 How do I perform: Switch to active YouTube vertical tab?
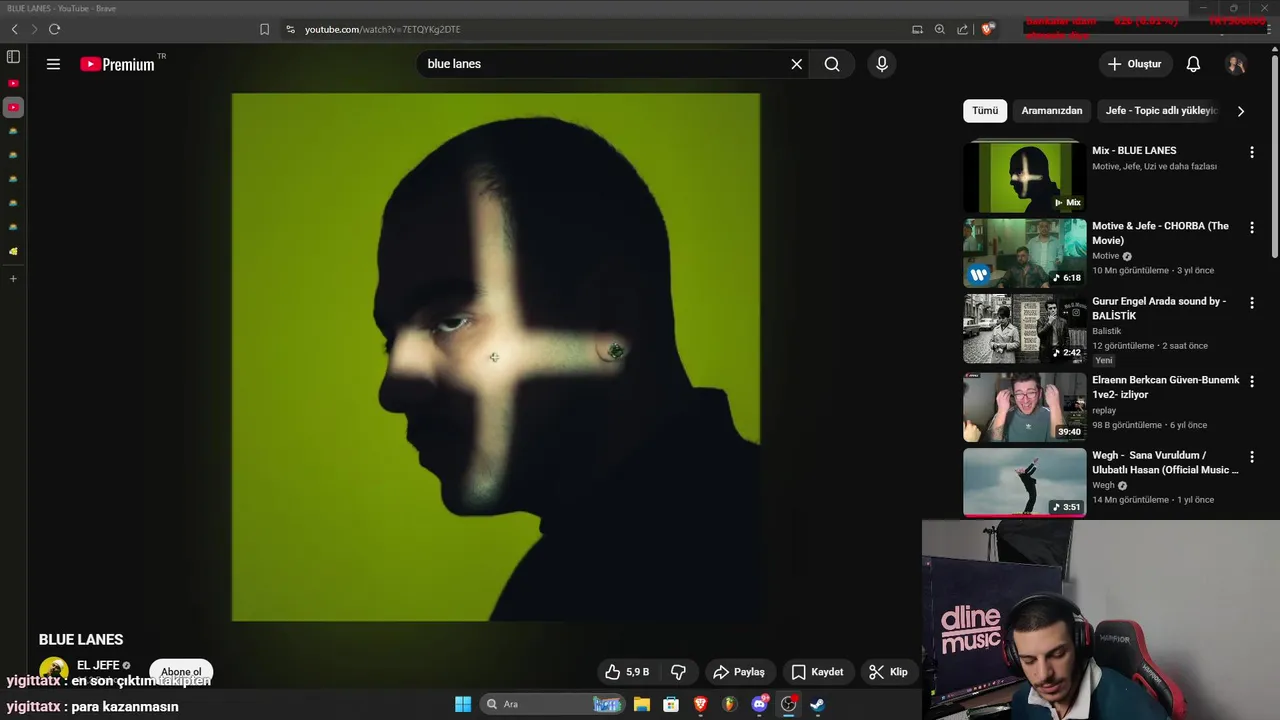[13, 107]
